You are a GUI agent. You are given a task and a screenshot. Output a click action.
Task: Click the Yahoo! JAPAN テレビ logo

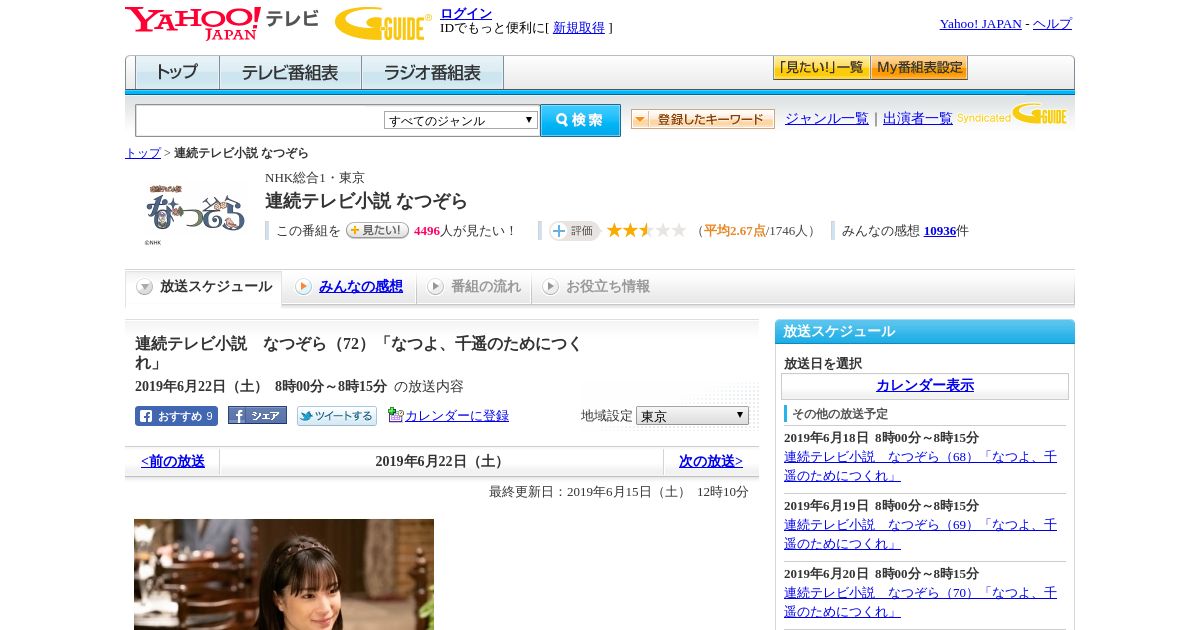[222, 23]
